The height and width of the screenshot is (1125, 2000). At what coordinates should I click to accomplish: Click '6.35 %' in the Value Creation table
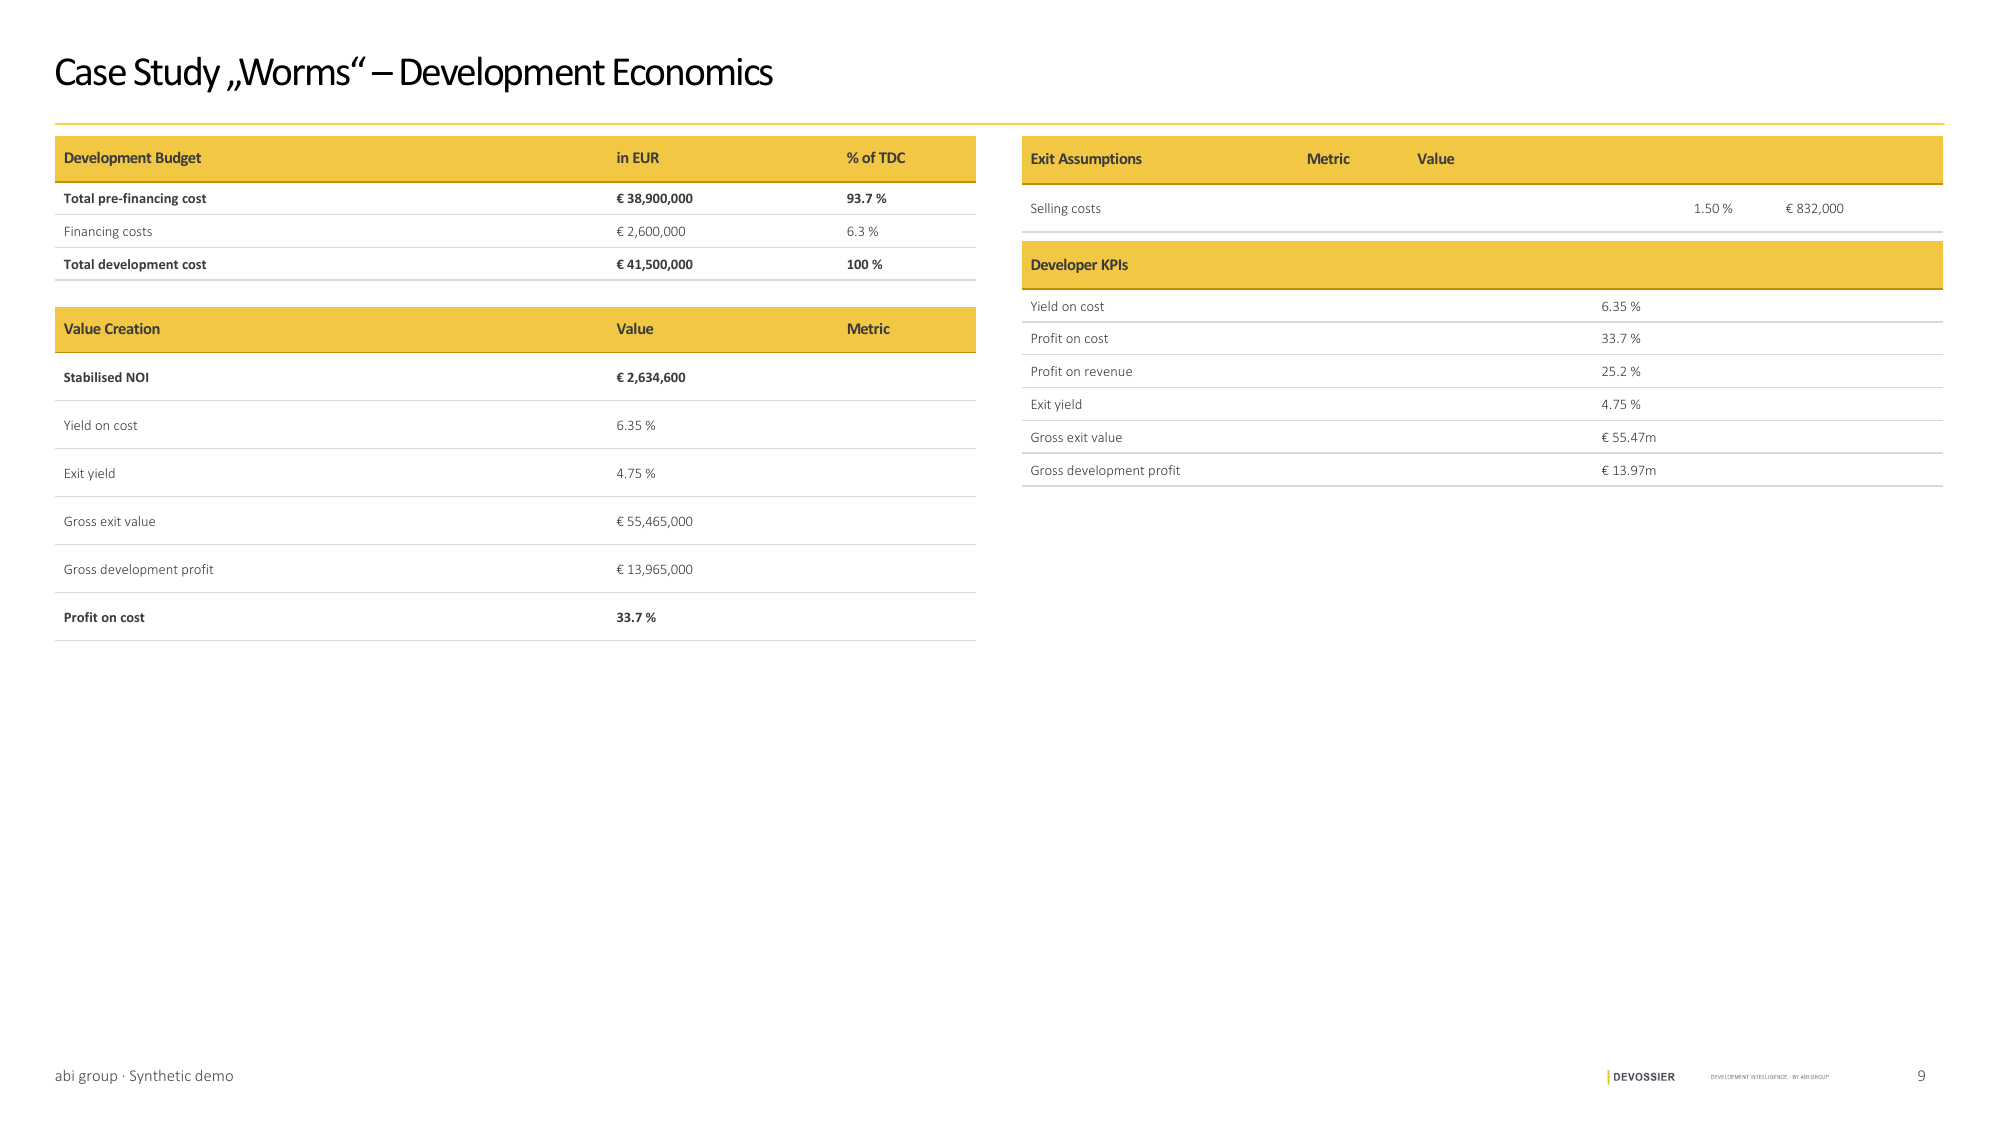click(636, 426)
